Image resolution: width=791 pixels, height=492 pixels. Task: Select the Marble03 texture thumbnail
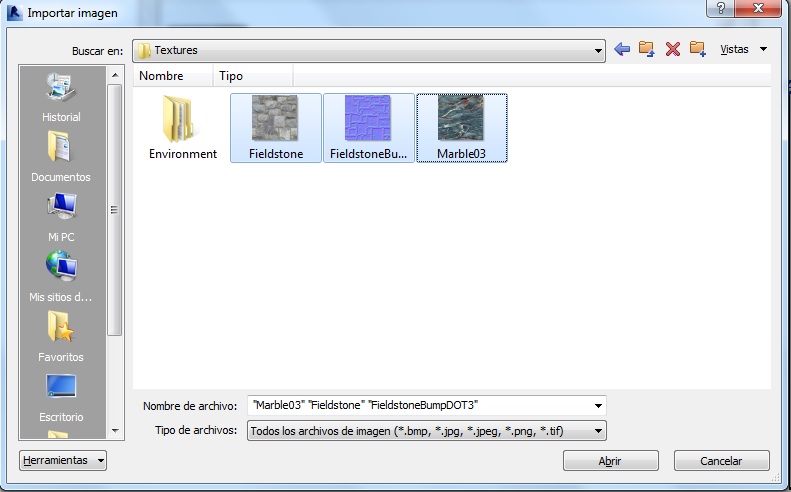pos(461,127)
